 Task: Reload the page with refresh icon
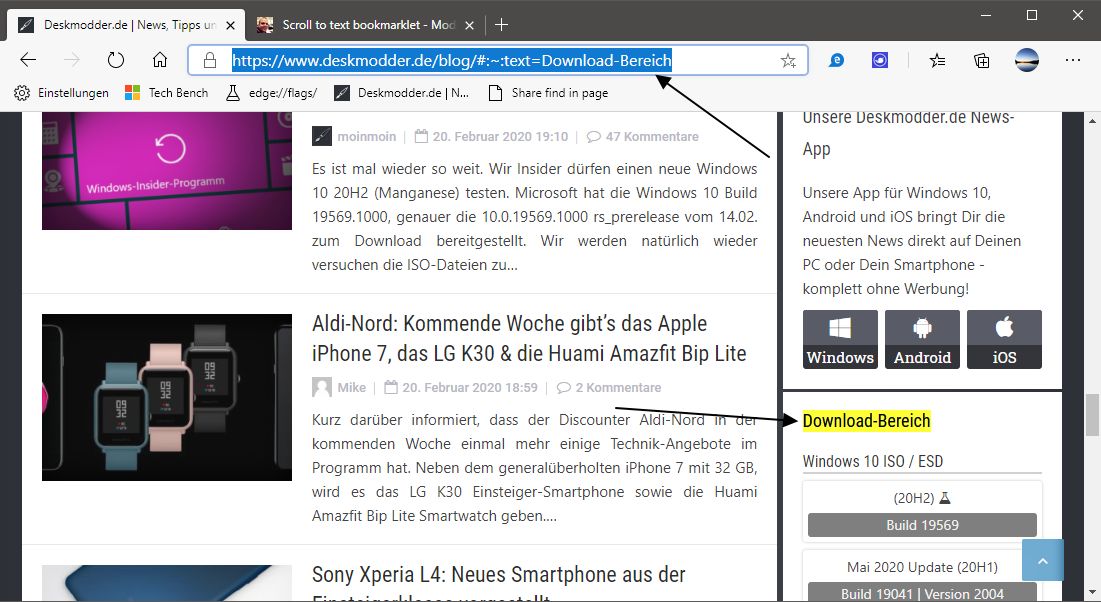[116, 60]
